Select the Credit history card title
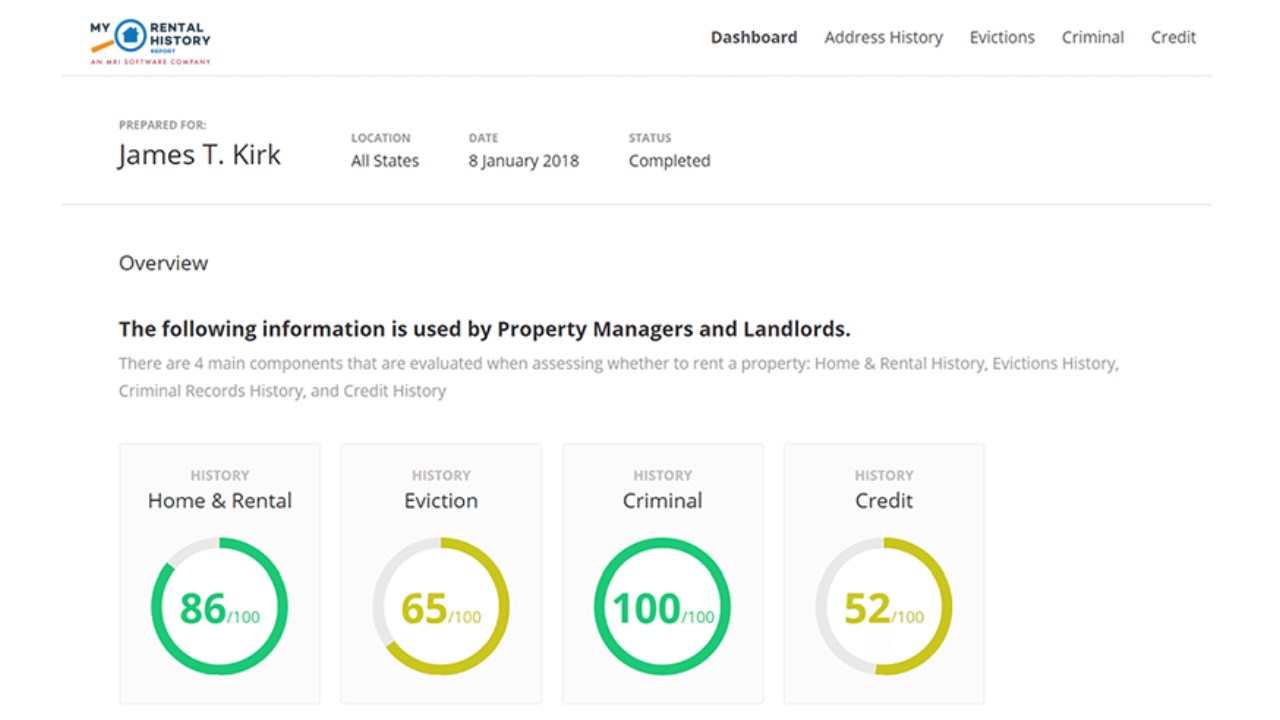The height and width of the screenshot is (720, 1280). [x=884, y=501]
